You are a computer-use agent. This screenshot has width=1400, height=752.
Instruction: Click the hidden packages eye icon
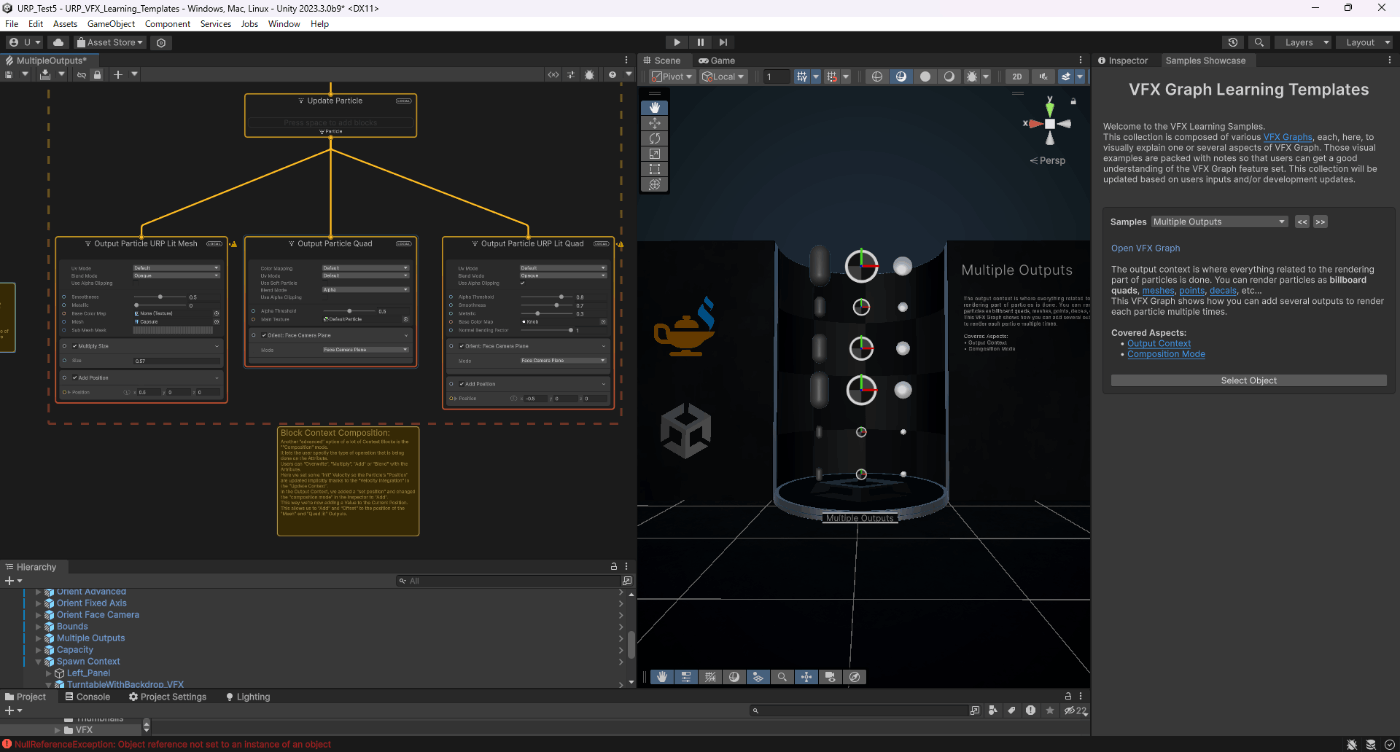coord(1075,710)
